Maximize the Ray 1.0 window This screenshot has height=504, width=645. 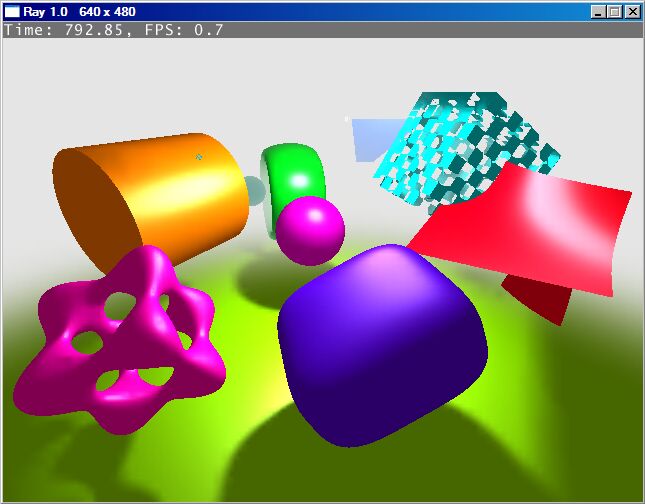click(x=615, y=12)
